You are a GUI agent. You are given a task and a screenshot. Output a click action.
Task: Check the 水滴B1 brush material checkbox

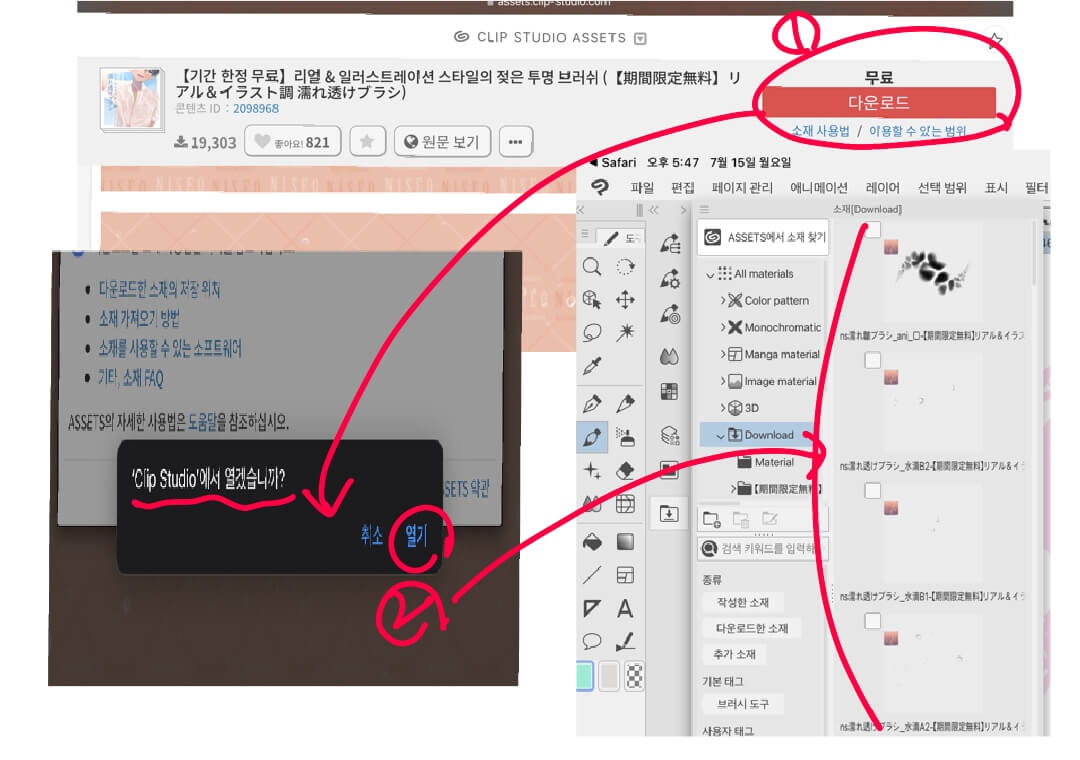pyautogui.click(x=873, y=491)
